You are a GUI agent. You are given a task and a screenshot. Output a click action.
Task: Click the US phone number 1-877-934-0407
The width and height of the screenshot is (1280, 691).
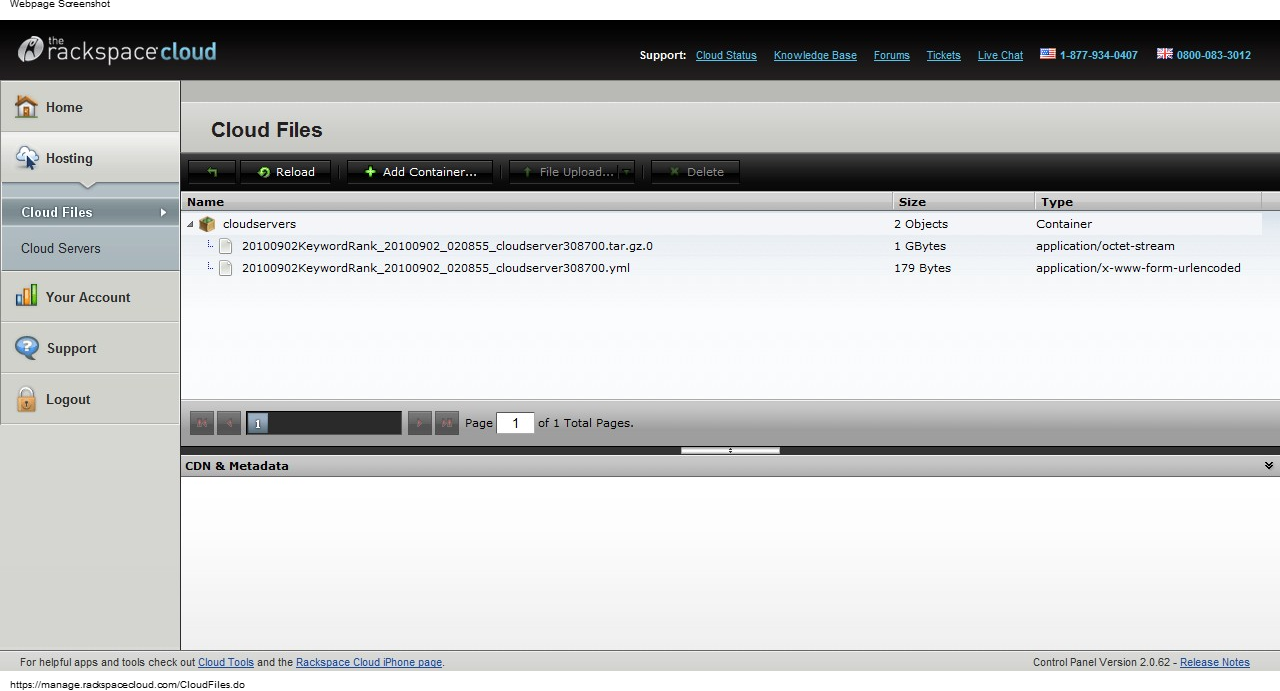[x=1099, y=55]
